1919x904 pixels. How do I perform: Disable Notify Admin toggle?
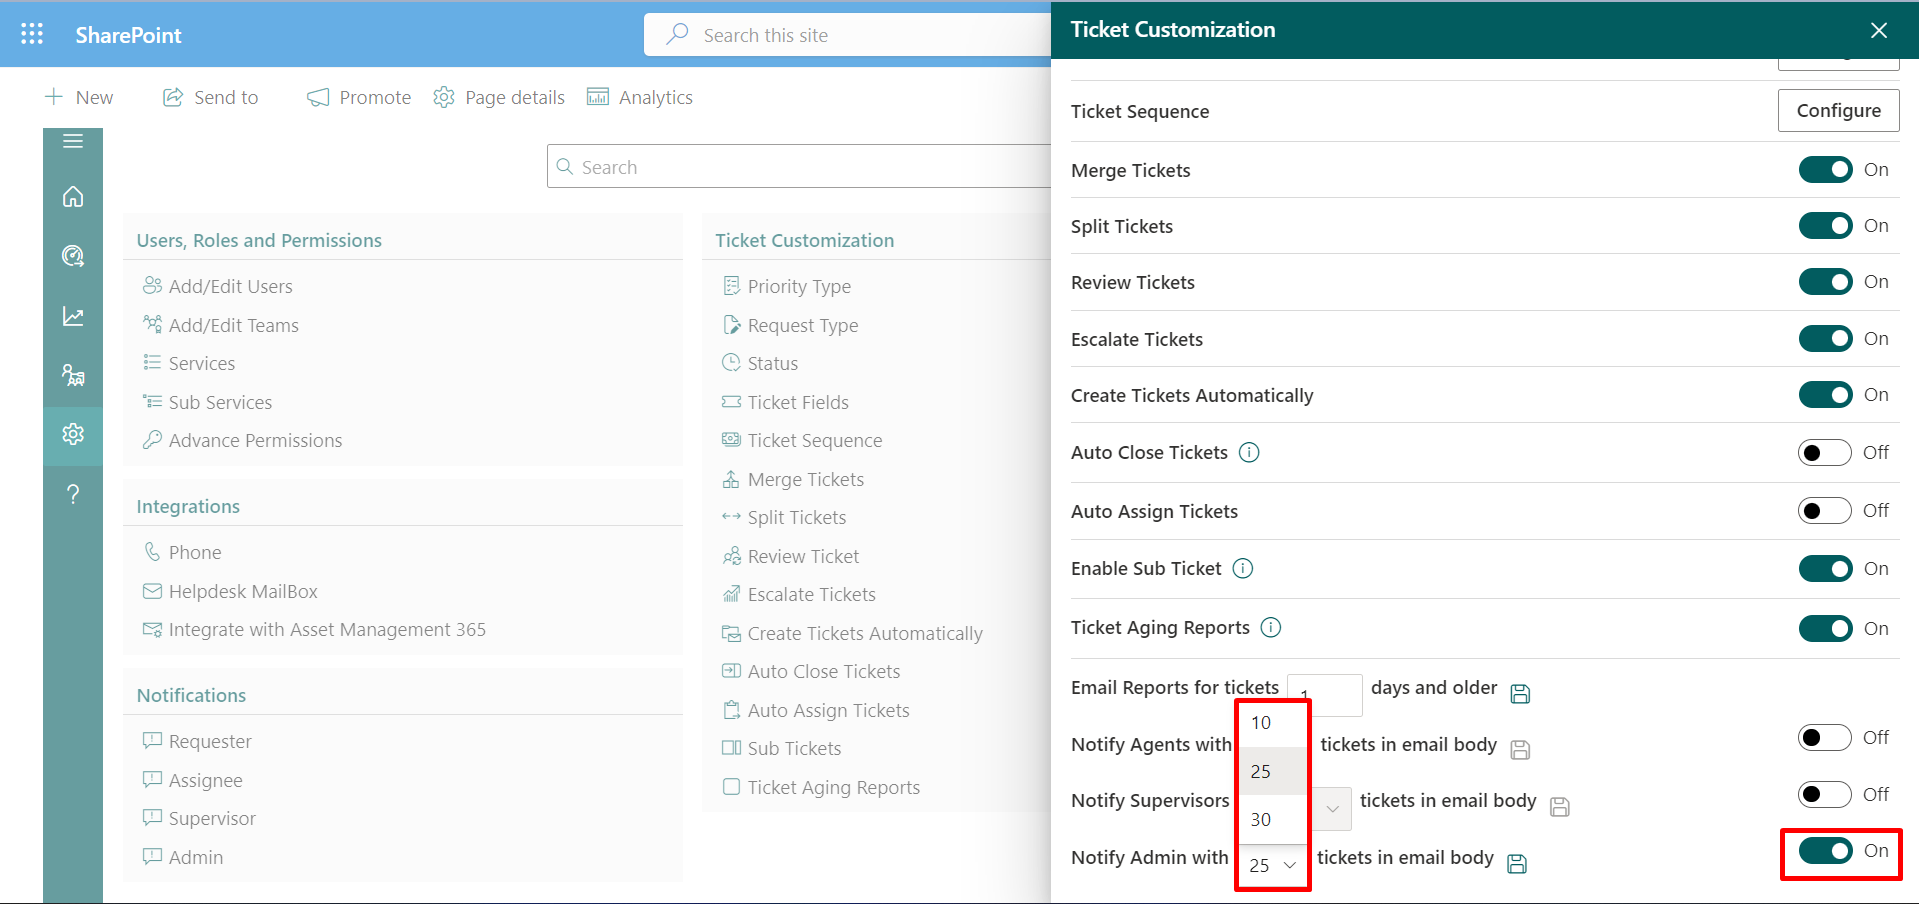click(1826, 851)
